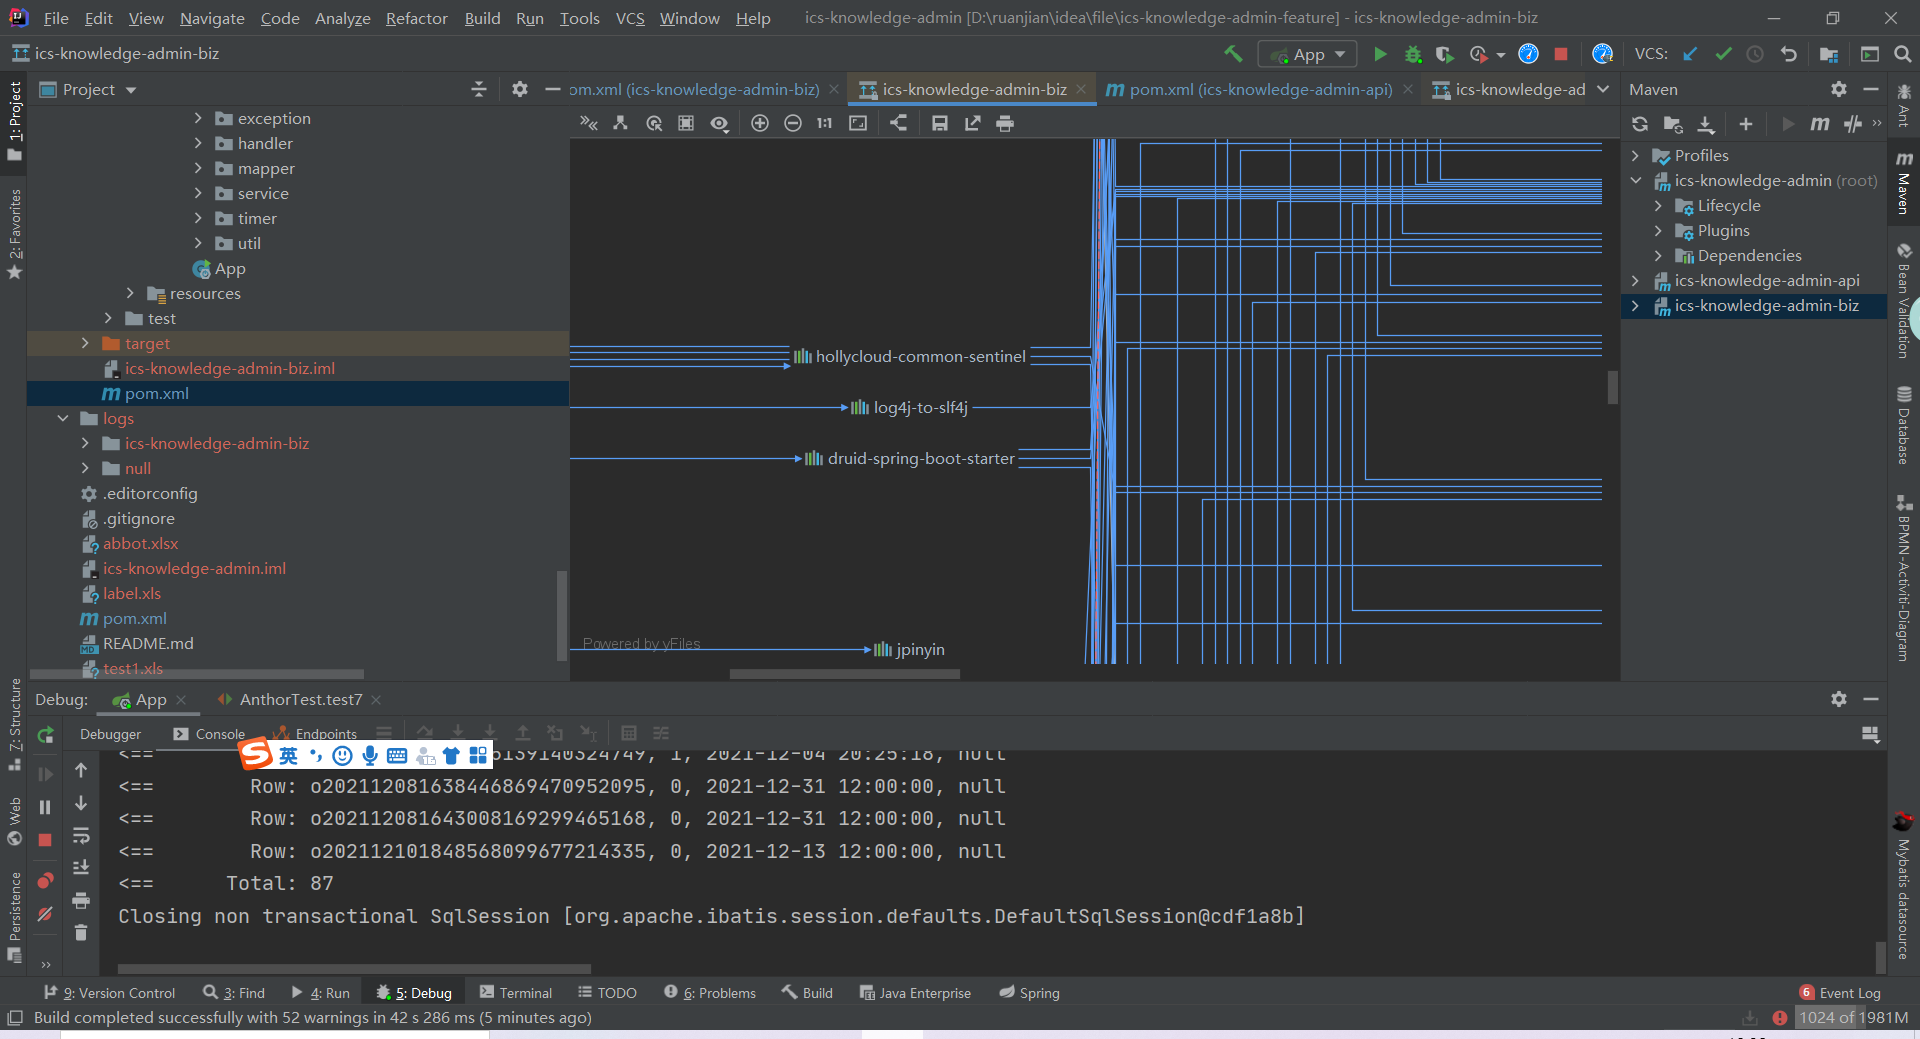Open the Terminal tool window
Image resolution: width=1920 pixels, height=1039 pixels.
pos(515,993)
